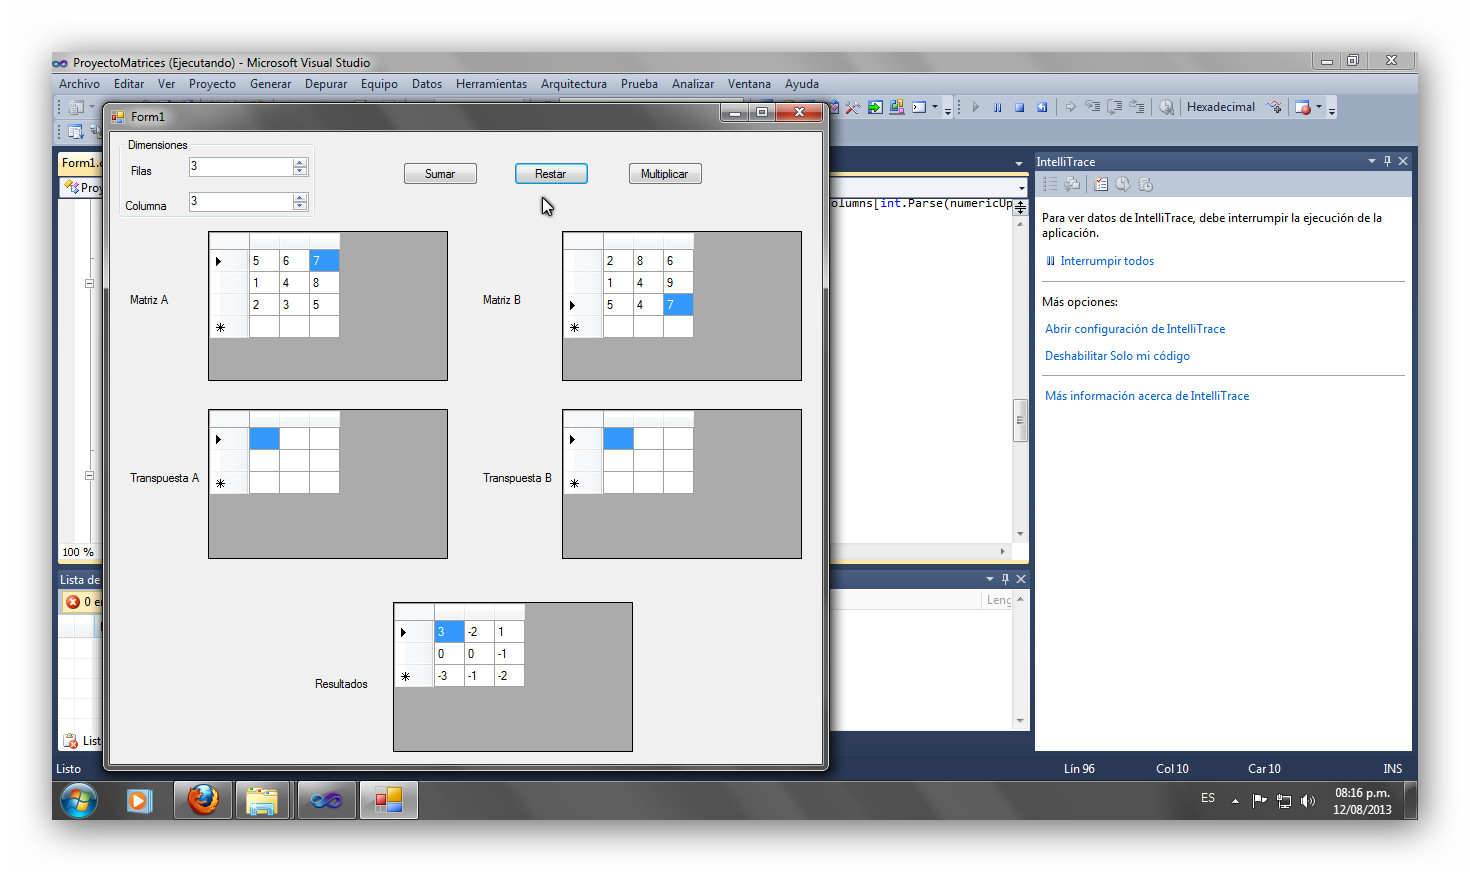This screenshot has height=872, width=1470.
Task: Click the IntelliTrace settings options icon
Action: tap(1101, 183)
